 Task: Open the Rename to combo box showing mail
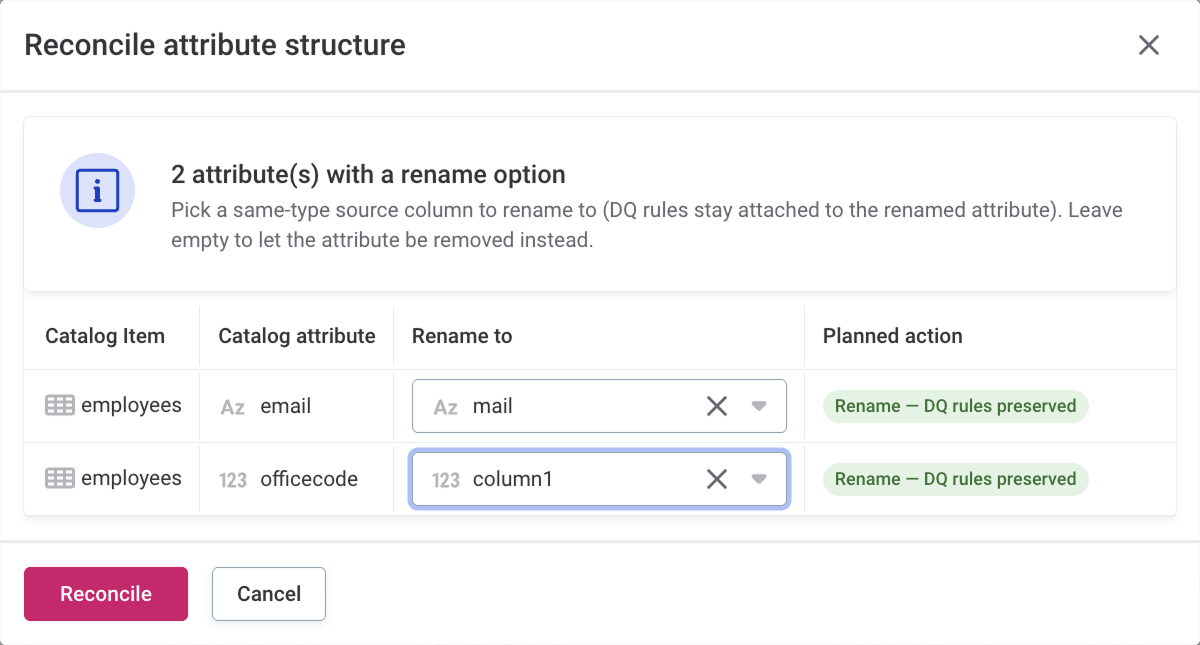(x=599, y=406)
